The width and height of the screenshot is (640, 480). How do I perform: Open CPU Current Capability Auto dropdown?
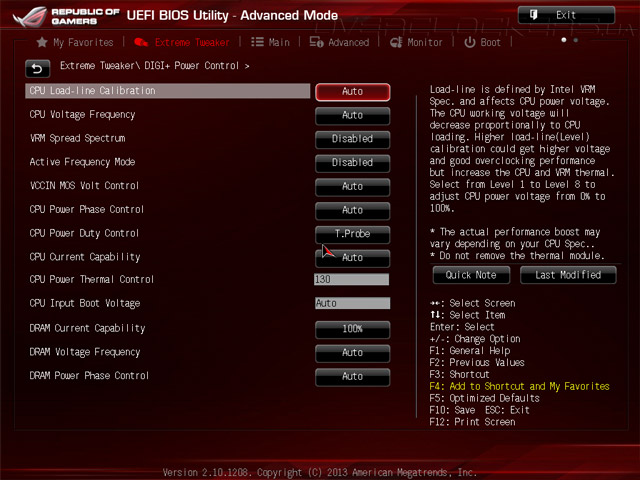click(353, 258)
